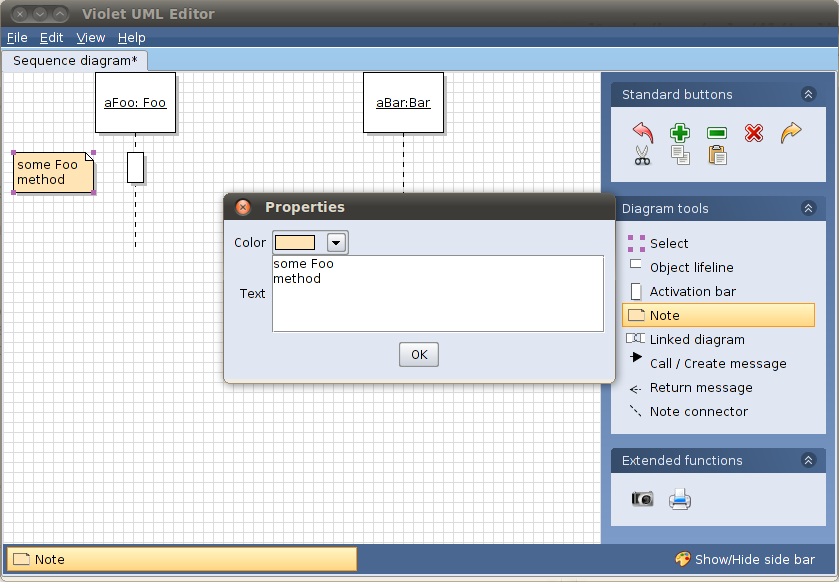Collapse the Standard buttons panel
This screenshot has width=839, height=582.
[808, 95]
